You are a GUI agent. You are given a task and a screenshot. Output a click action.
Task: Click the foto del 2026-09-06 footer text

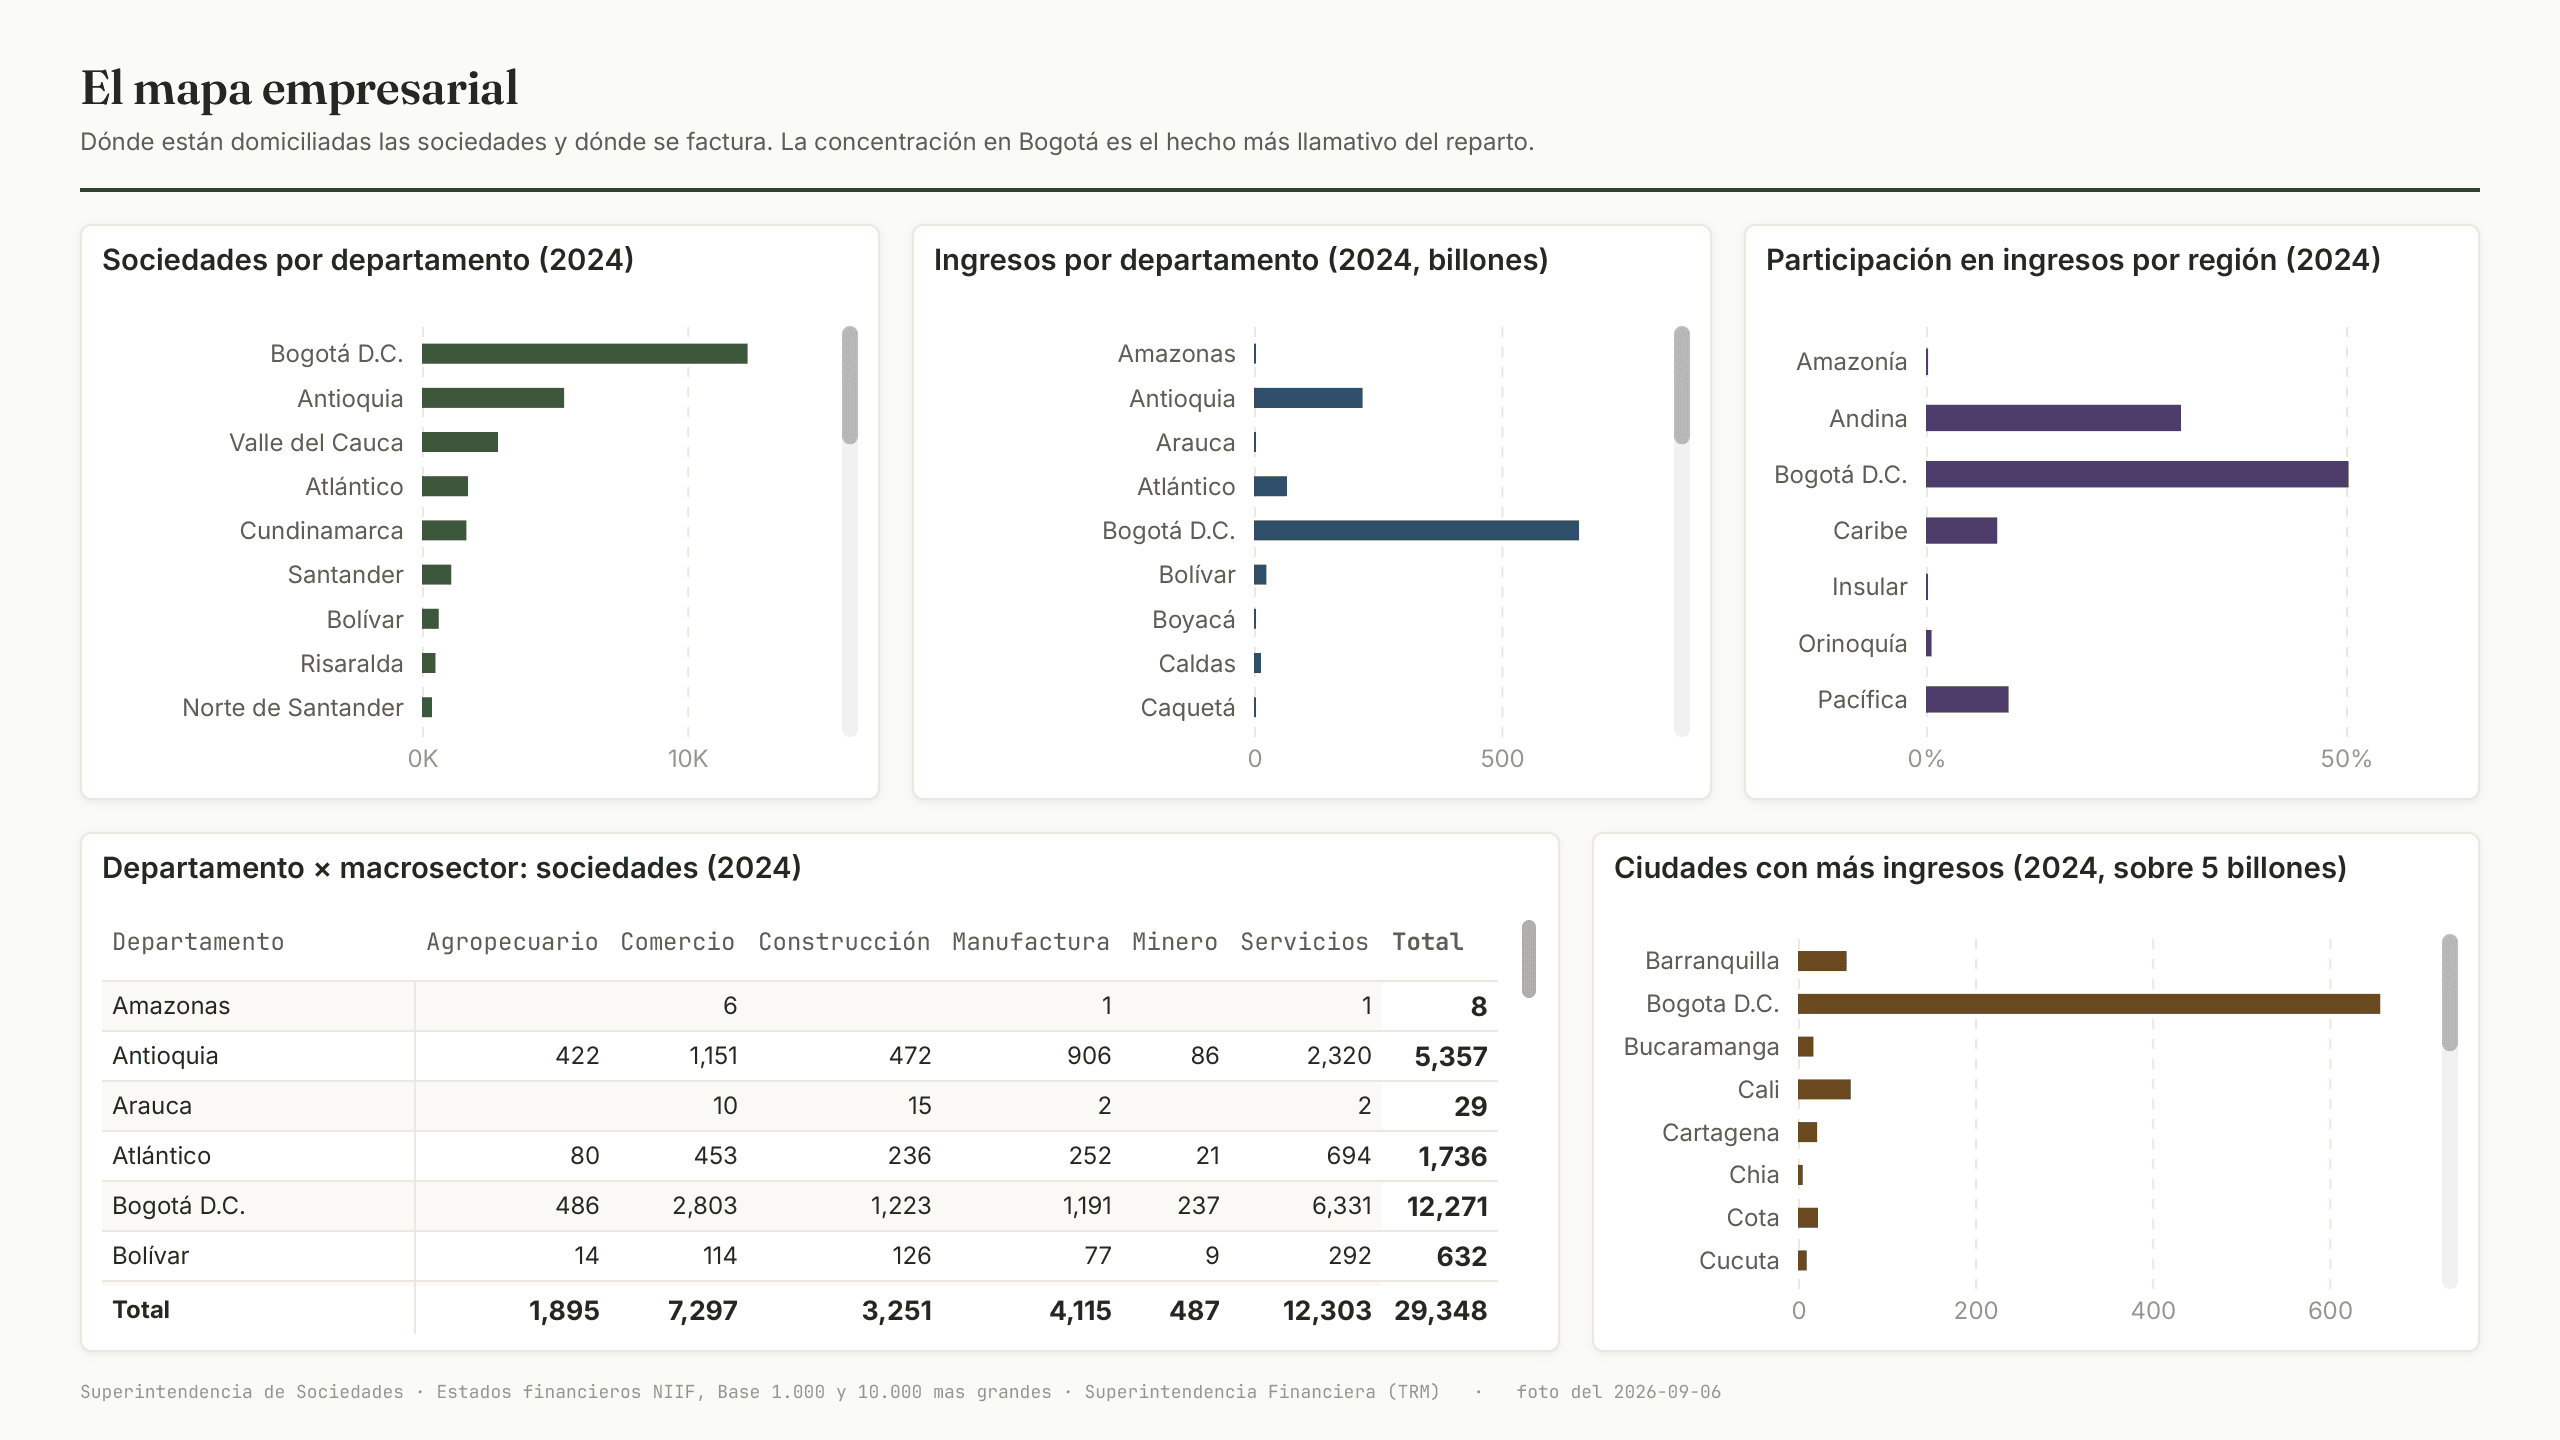click(1618, 1392)
